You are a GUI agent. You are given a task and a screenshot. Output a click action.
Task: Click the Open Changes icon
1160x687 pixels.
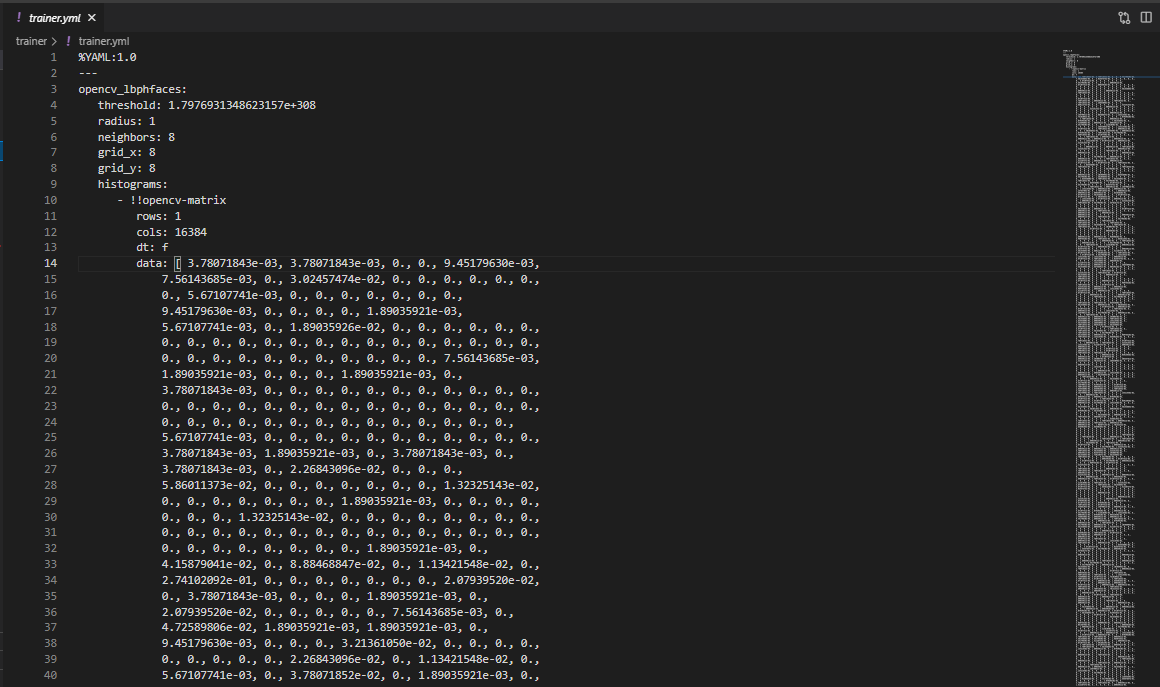click(x=1124, y=17)
